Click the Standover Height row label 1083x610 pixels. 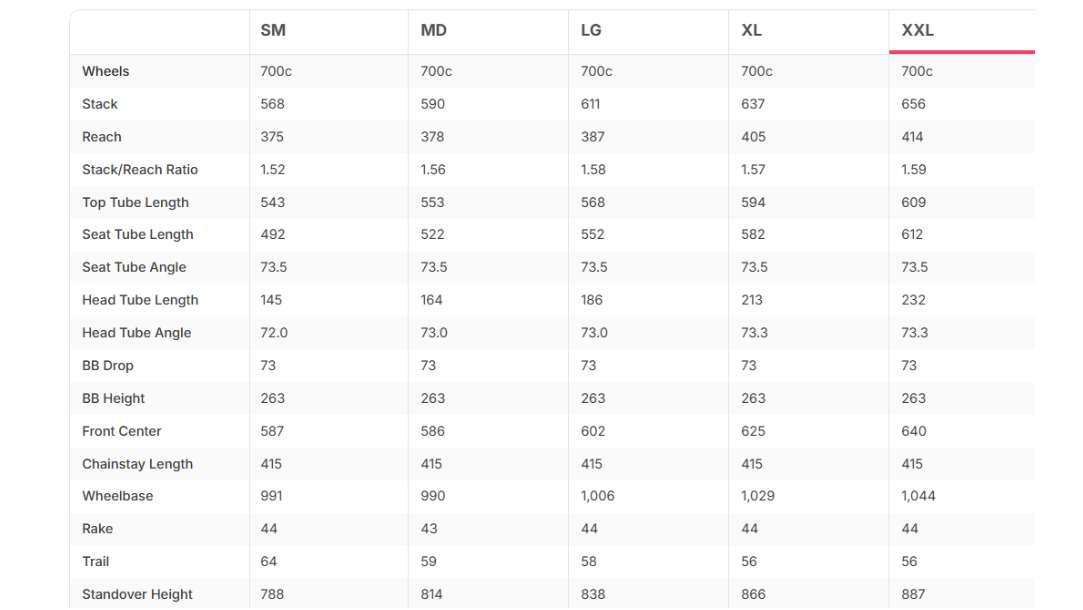137,594
